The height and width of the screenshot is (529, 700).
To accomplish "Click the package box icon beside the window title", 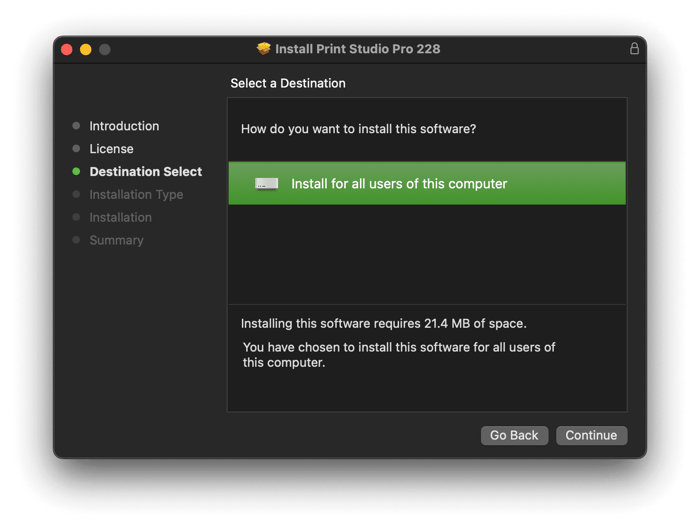I will click(x=264, y=48).
